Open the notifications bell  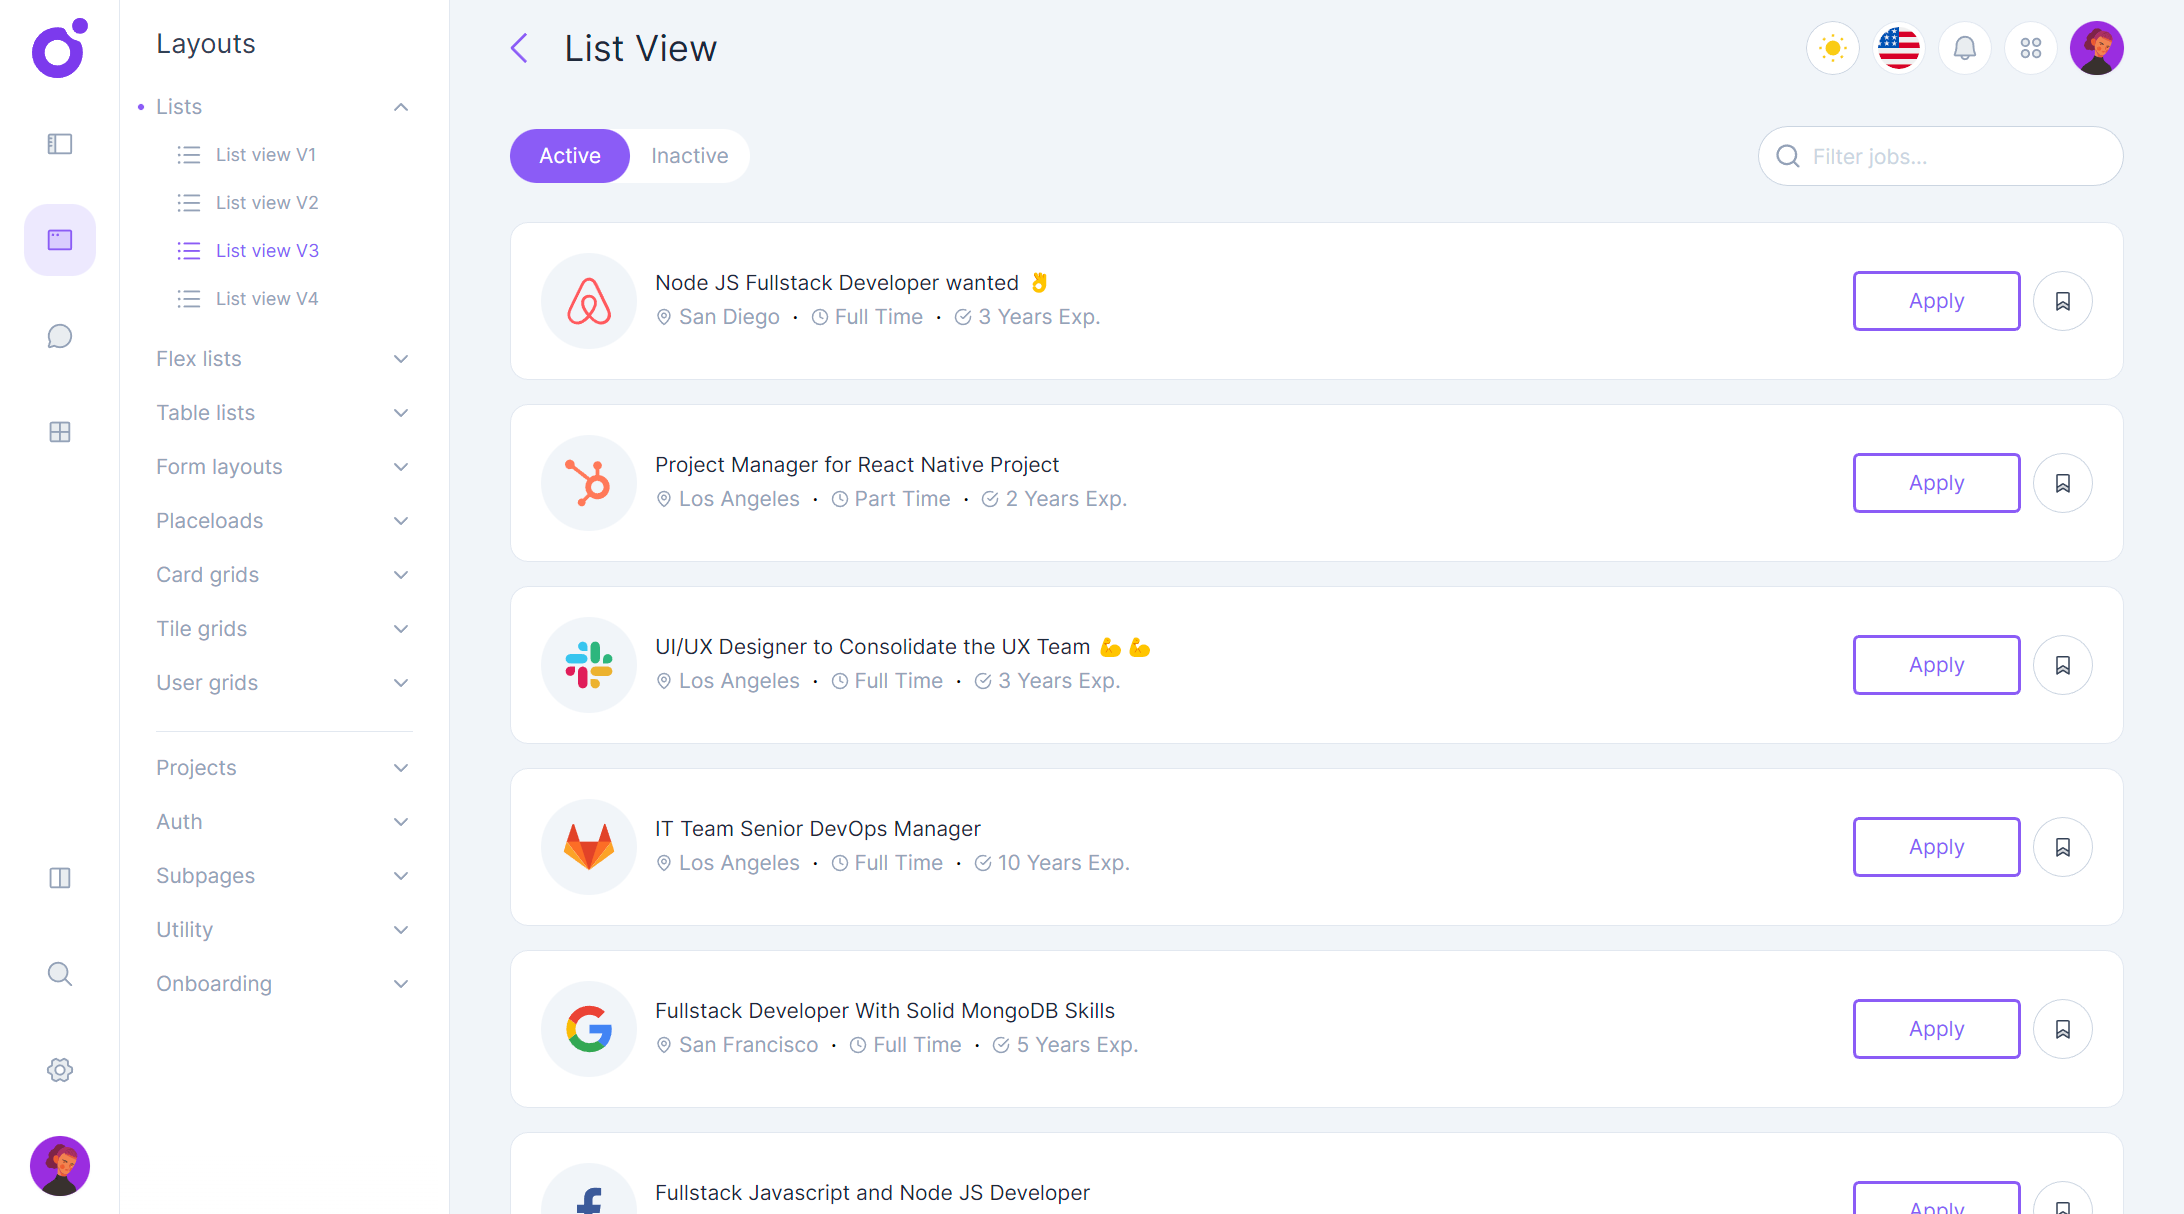1964,47
